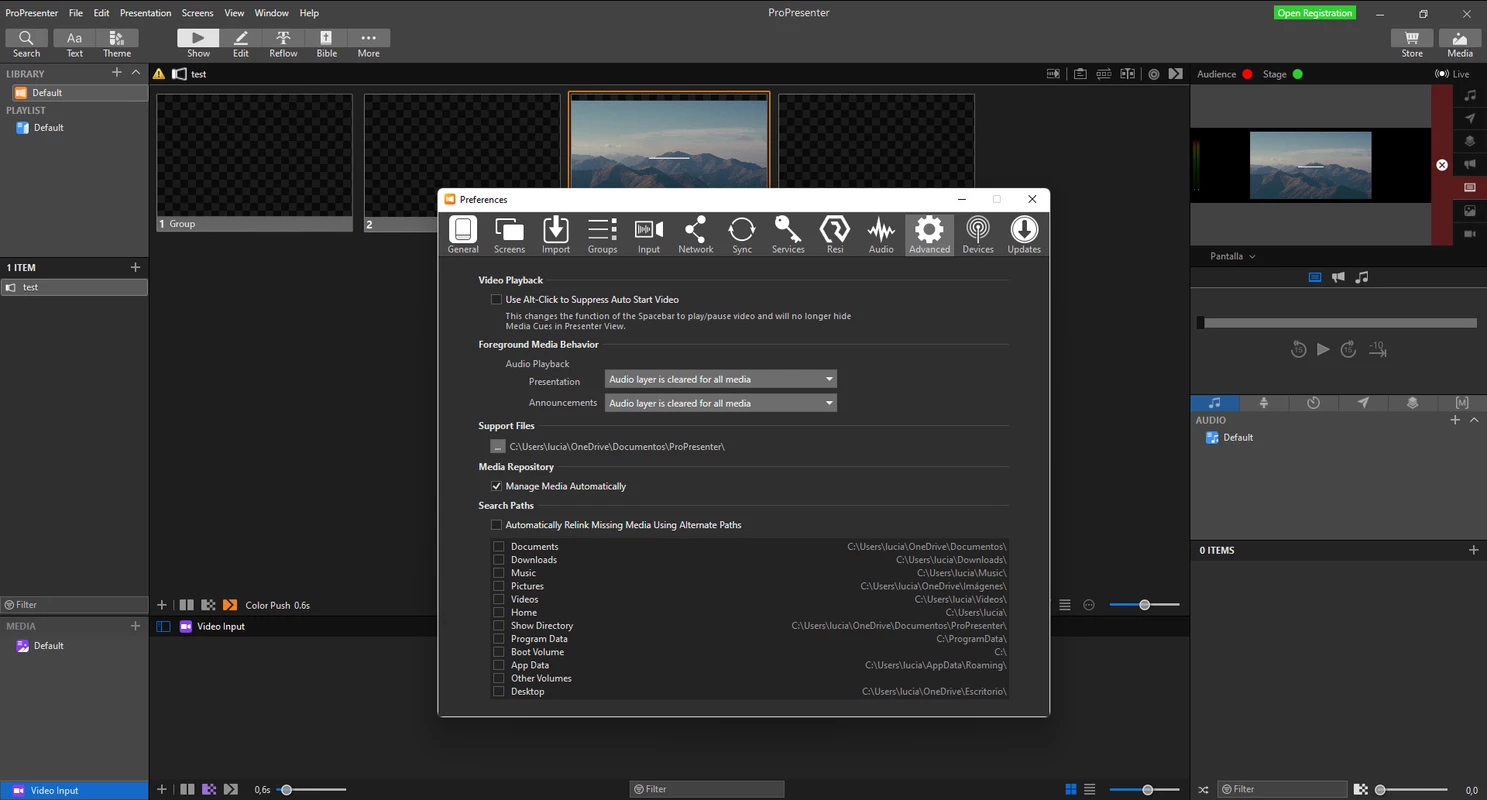
Task: Open the Input camera icon
Action: [649, 235]
